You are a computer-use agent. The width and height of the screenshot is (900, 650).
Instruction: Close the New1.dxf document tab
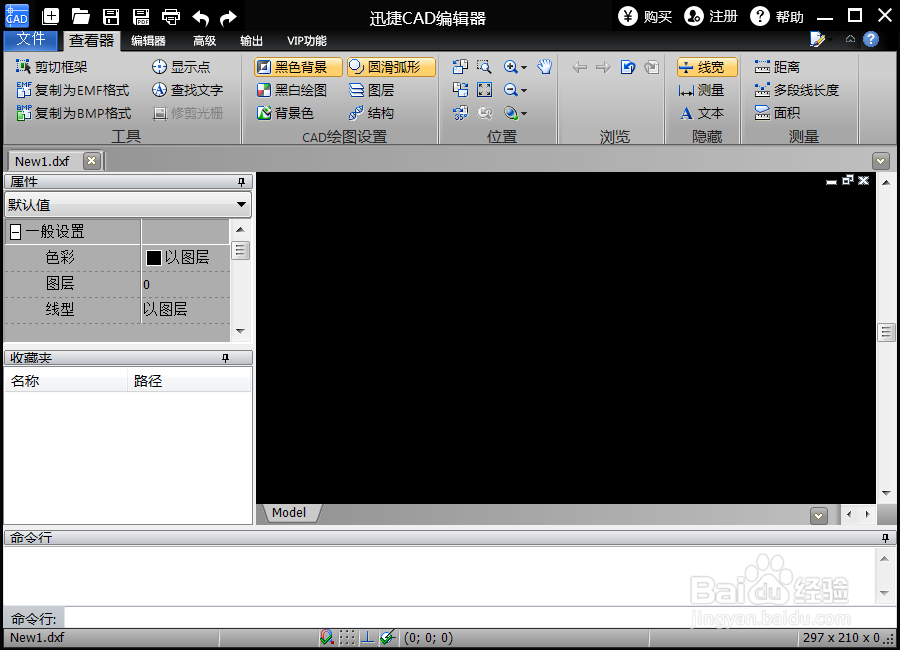[91, 161]
